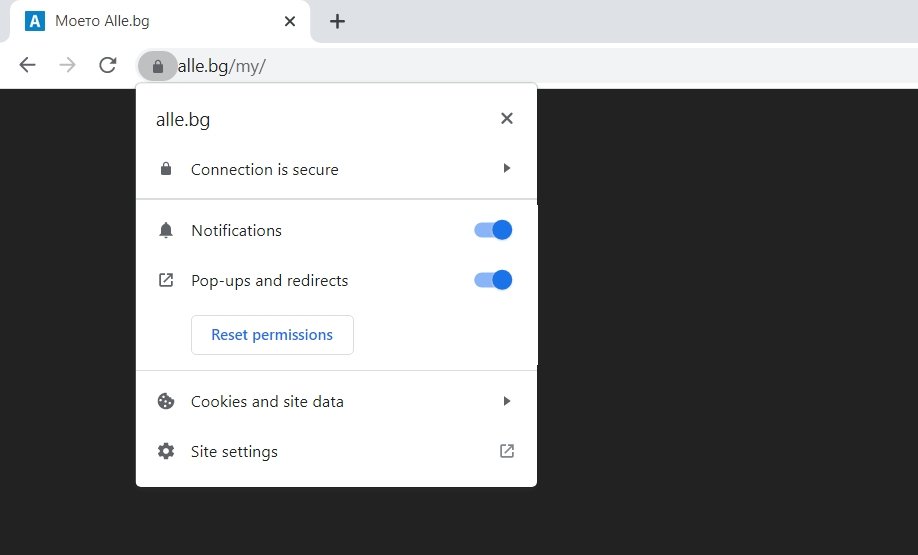918x555 pixels.
Task: Click the lock icon in address bar
Action: click(x=157, y=66)
